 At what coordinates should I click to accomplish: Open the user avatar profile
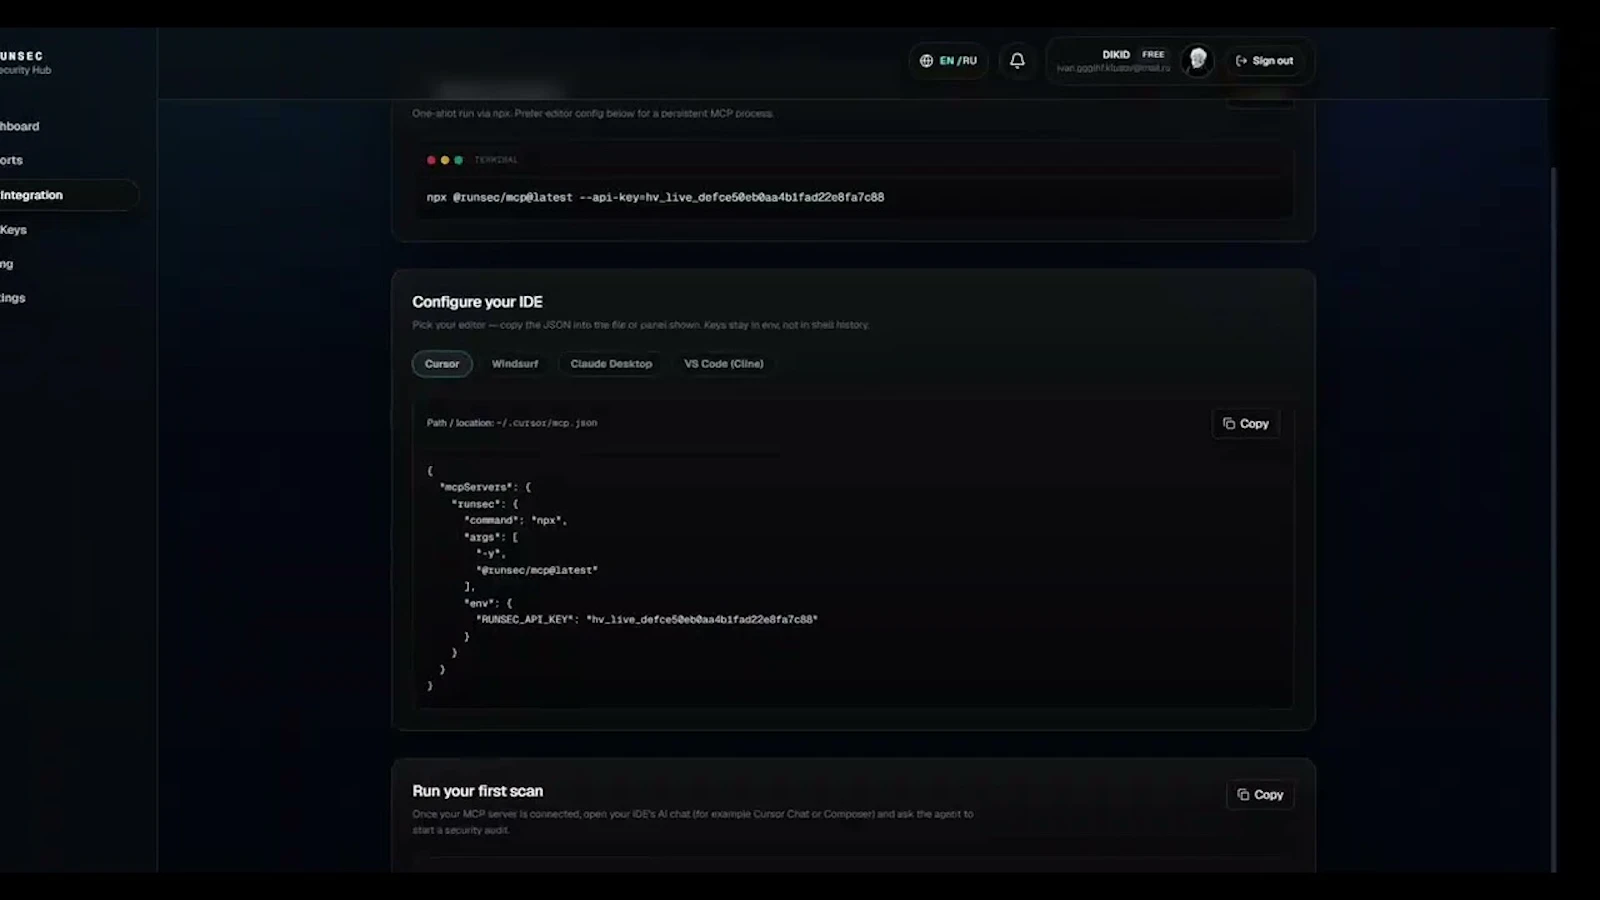click(x=1197, y=60)
